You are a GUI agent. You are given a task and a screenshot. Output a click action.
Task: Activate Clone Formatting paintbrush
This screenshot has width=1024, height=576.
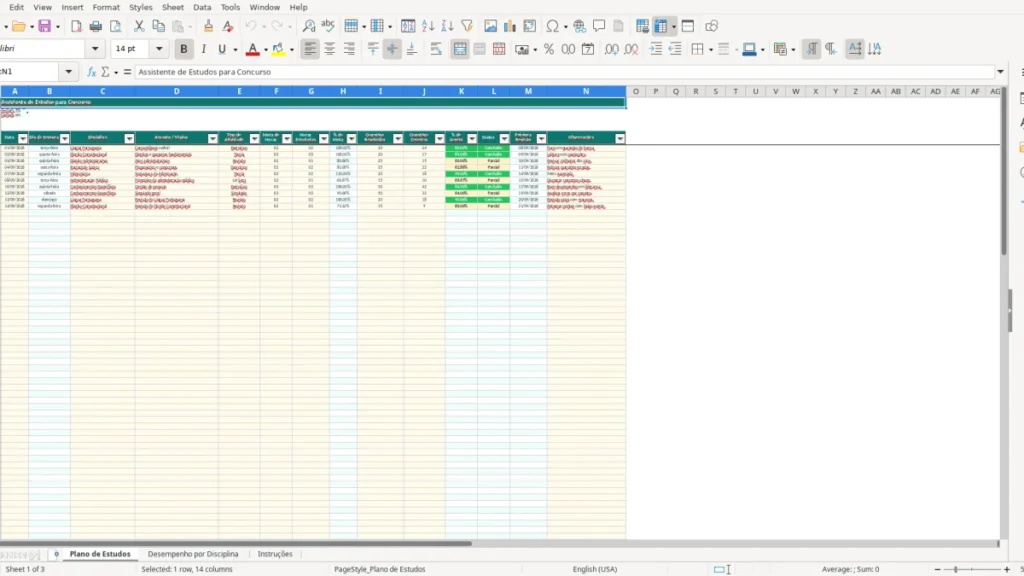pyautogui.click(x=208, y=26)
